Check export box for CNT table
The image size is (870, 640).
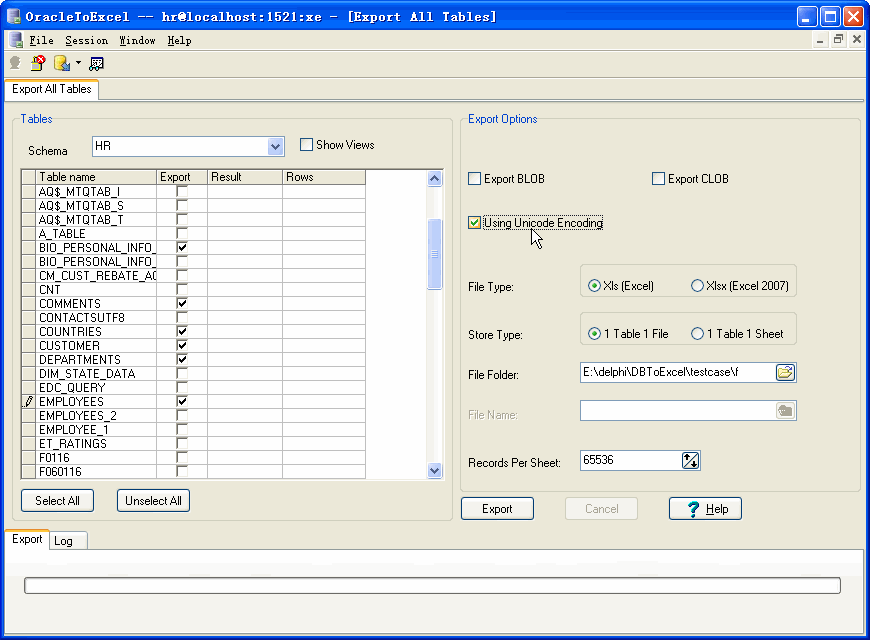[x=182, y=289]
